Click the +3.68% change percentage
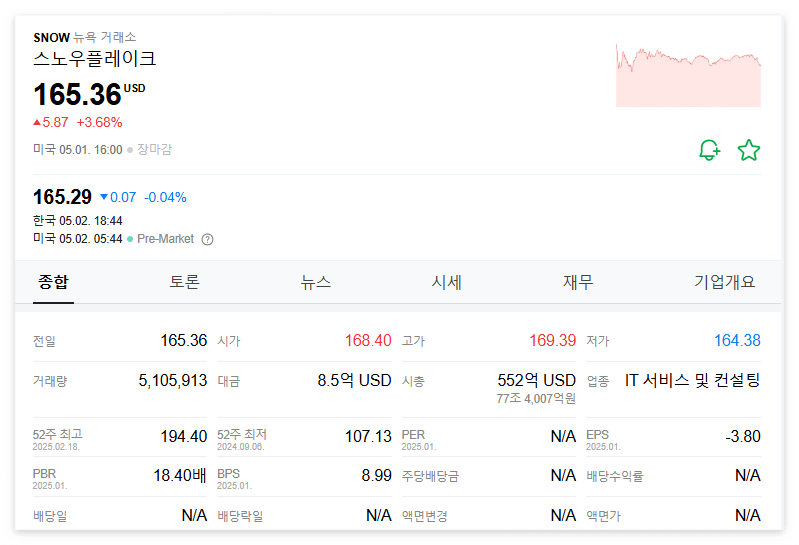The height and width of the screenshot is (545, 799). (x=99, y=122)
